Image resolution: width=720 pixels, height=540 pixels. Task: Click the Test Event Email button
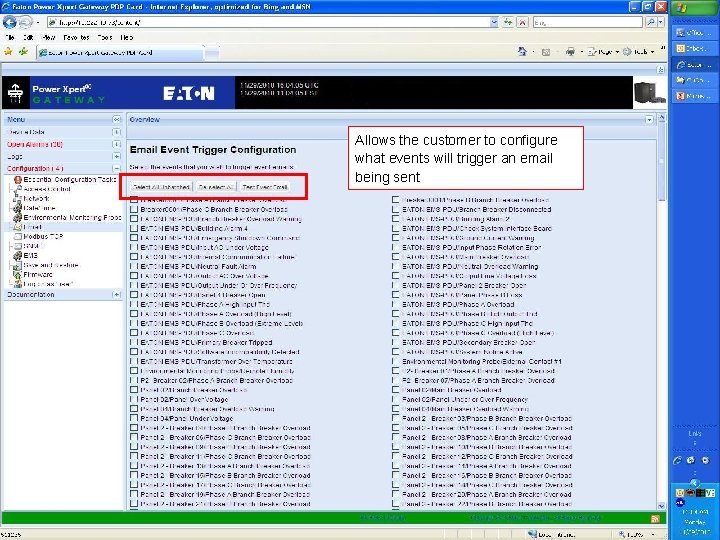tap(265, 187)
